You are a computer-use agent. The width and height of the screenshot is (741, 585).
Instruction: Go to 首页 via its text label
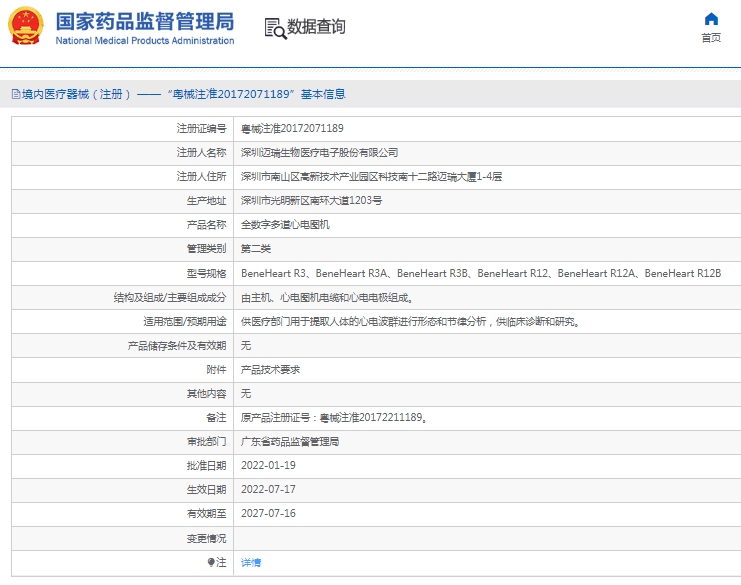(711, 38)
